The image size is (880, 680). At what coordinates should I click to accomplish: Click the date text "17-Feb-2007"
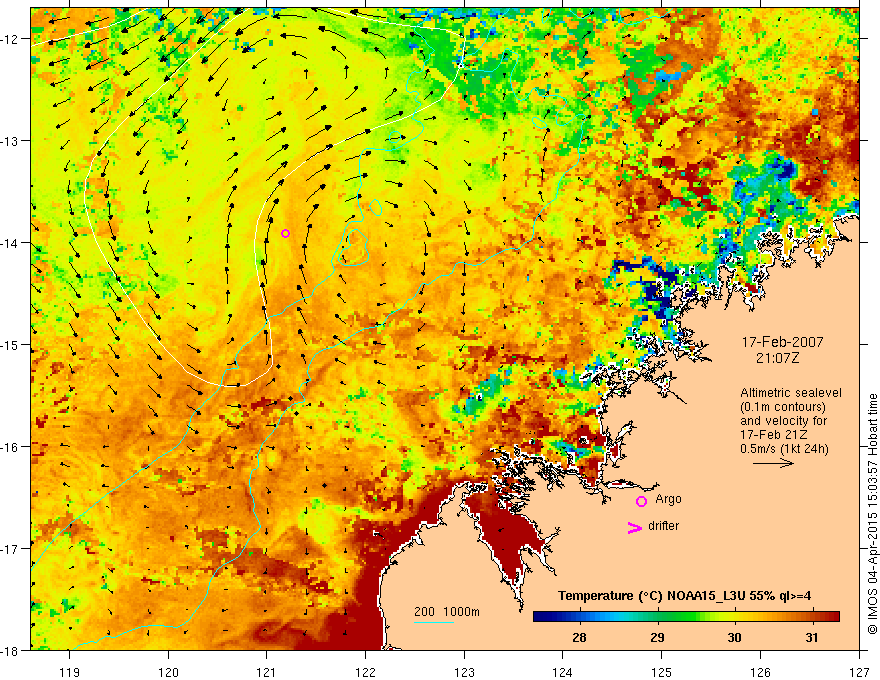[782, 342]
